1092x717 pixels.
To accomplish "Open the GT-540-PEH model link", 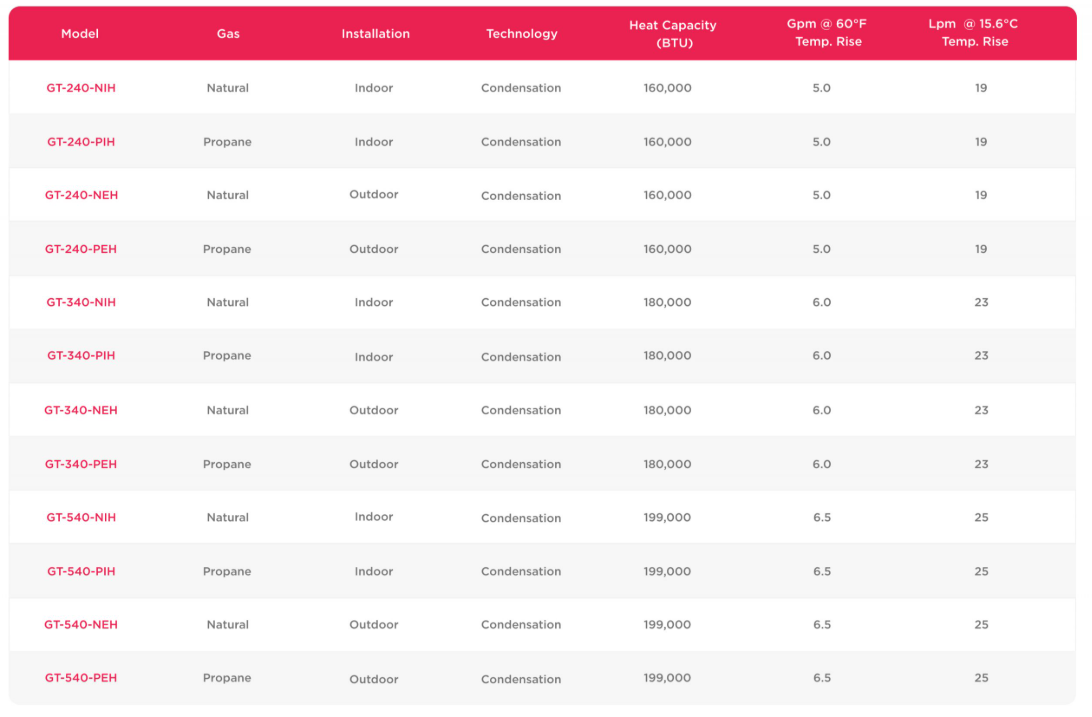I will (81, 678).
